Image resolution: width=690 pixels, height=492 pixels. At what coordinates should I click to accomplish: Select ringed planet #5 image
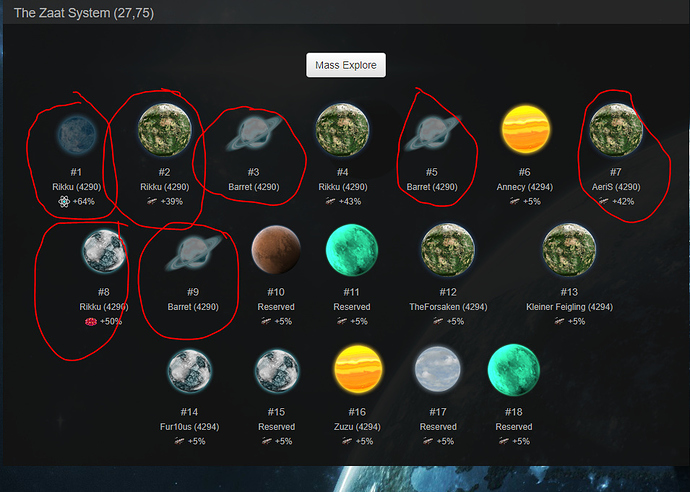click(433, 132)
